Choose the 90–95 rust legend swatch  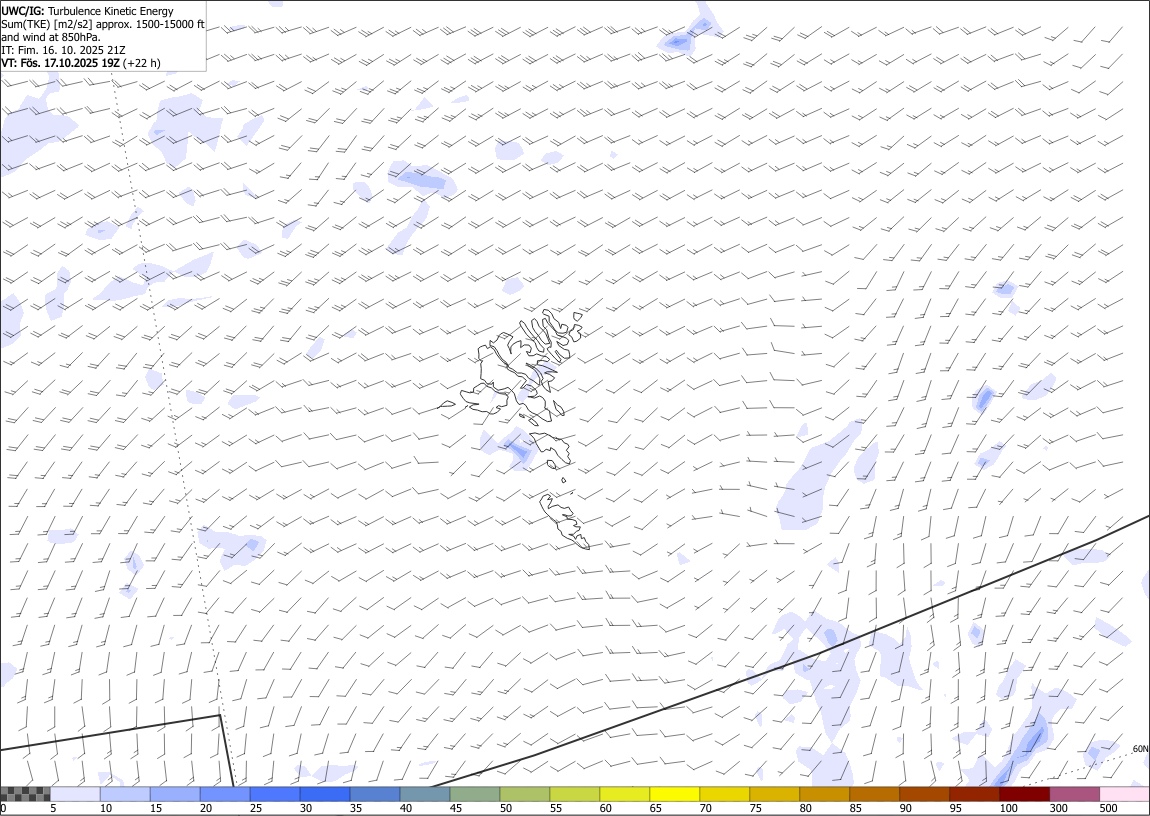coord(924,794)
